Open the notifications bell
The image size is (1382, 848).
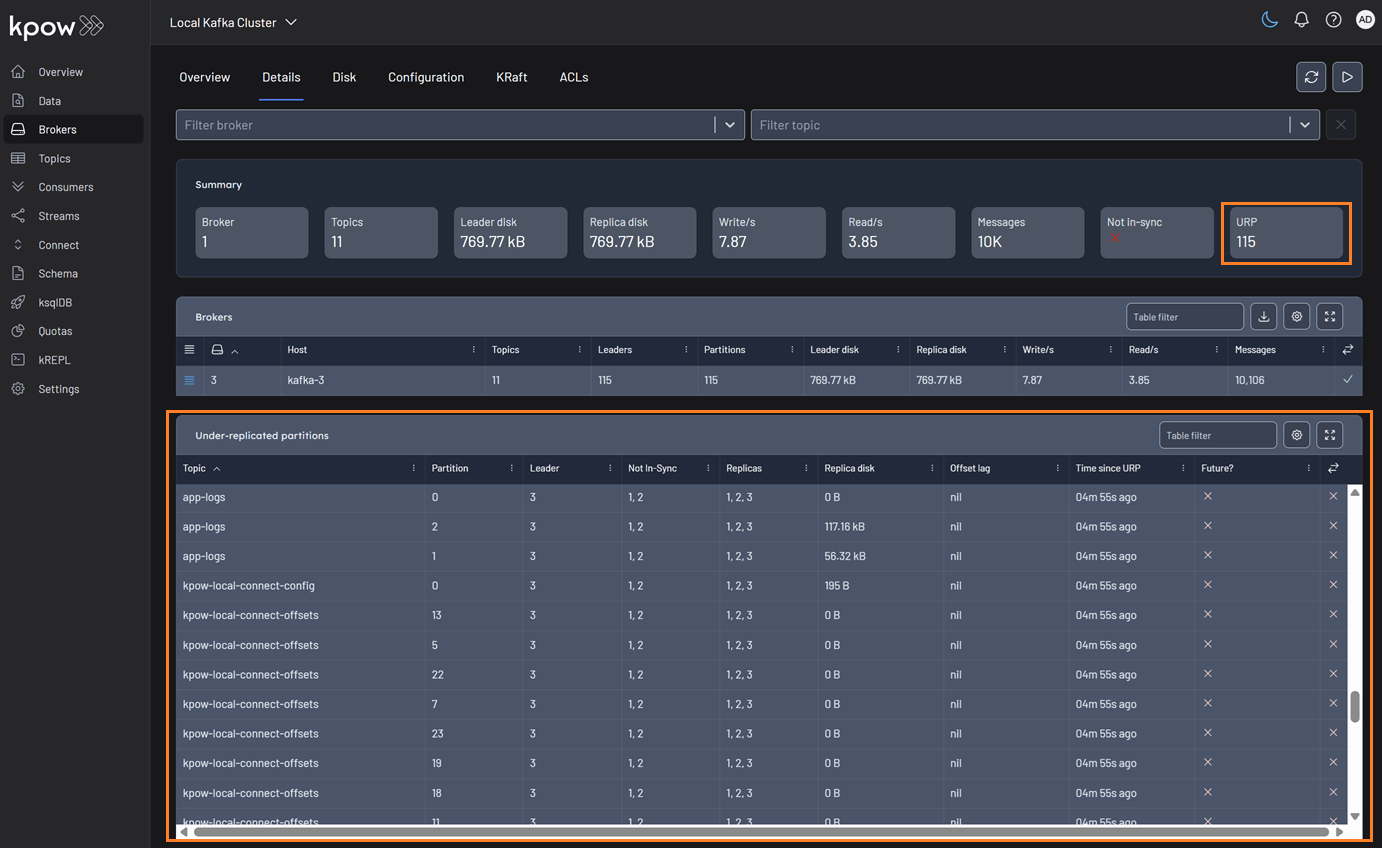tap(1301, 20)
